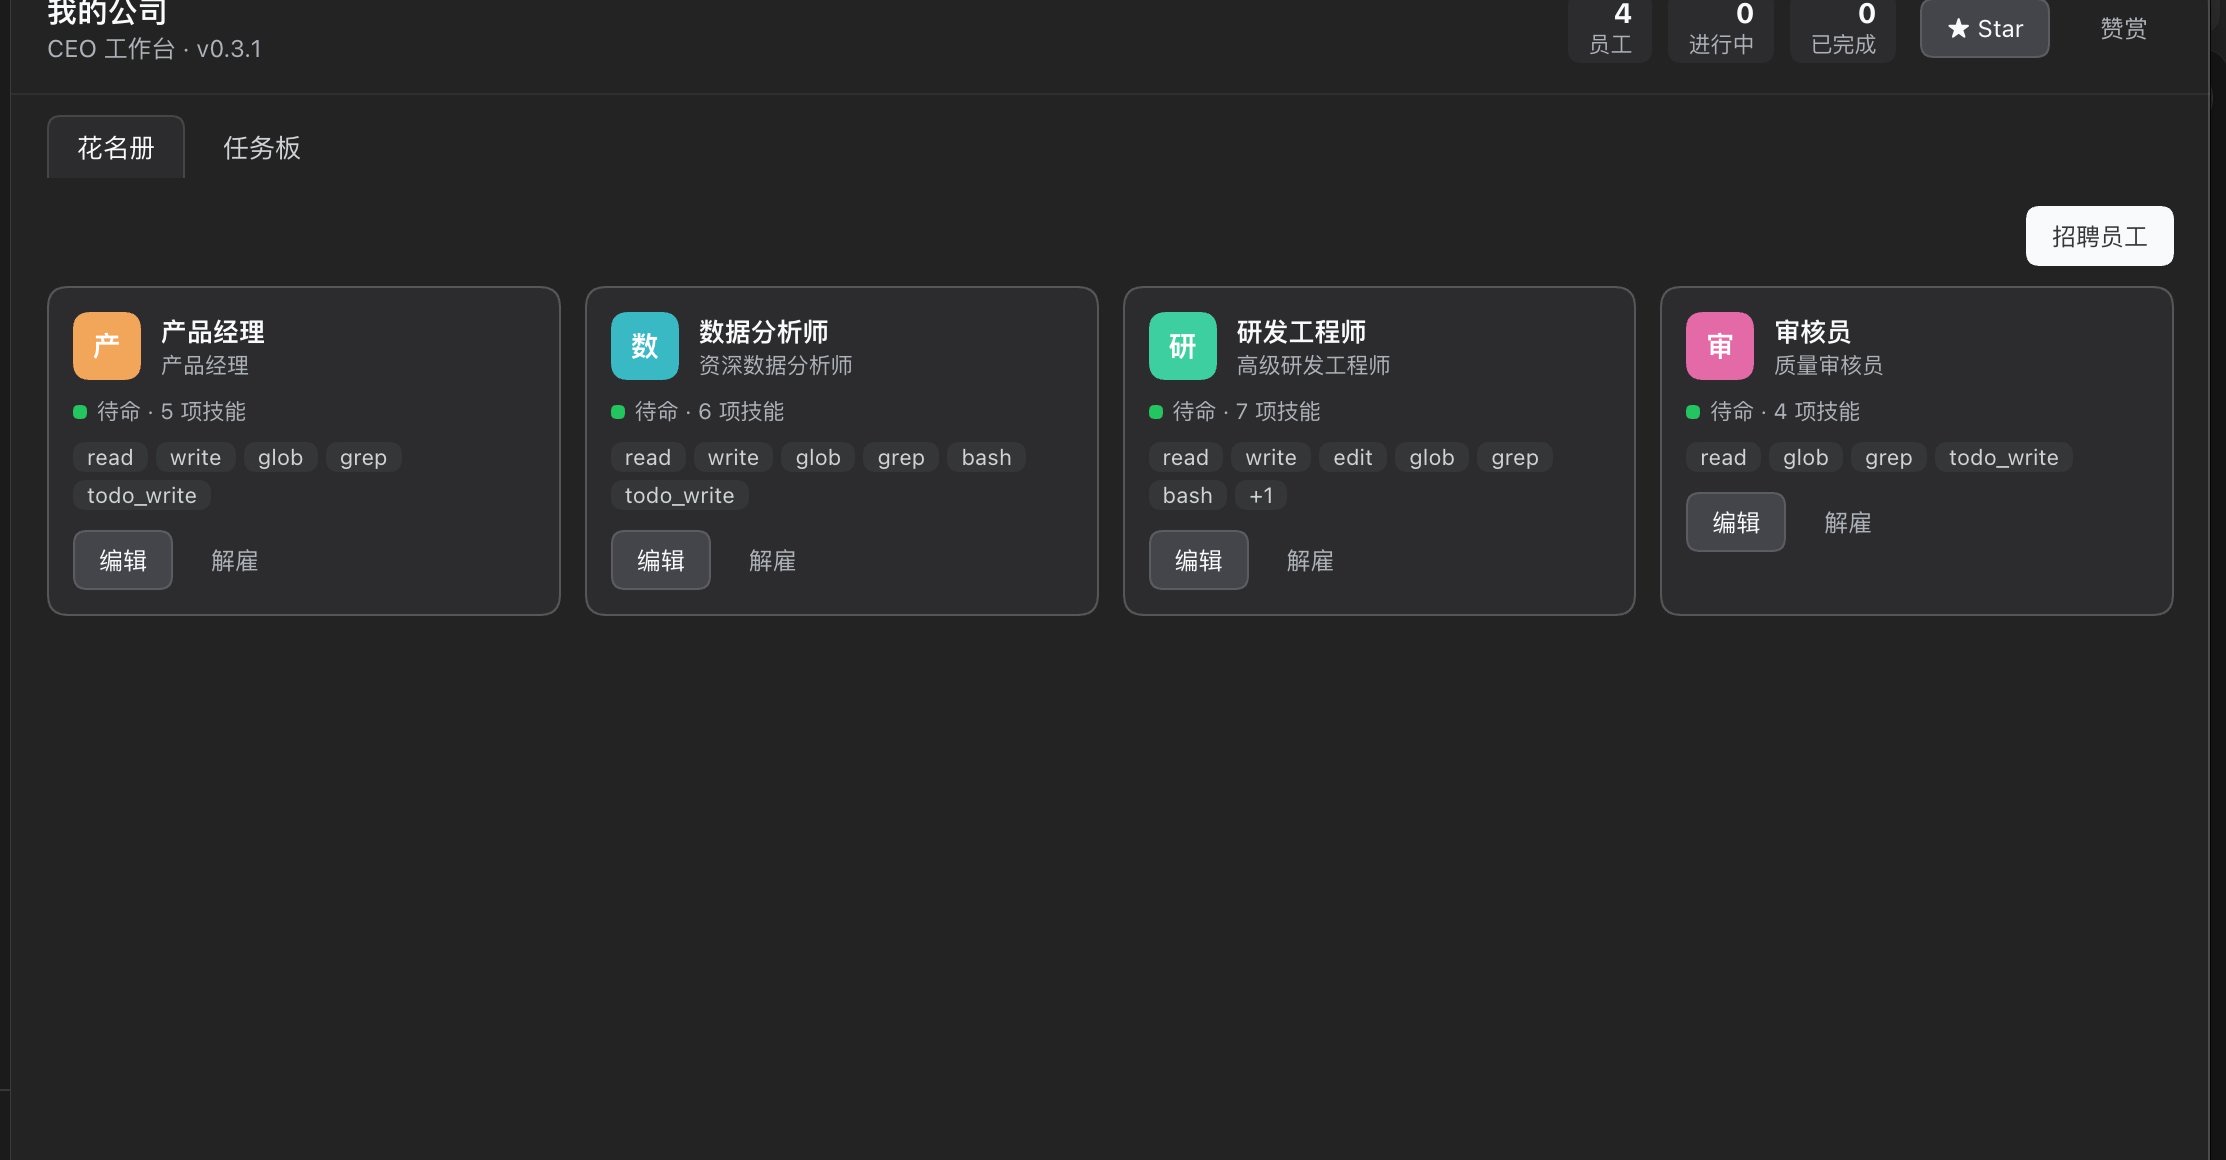The width and height of the screenshot is (2226, 1160).
Task: Click the 招聘员工 button
Action: (x=2099, y=236)
